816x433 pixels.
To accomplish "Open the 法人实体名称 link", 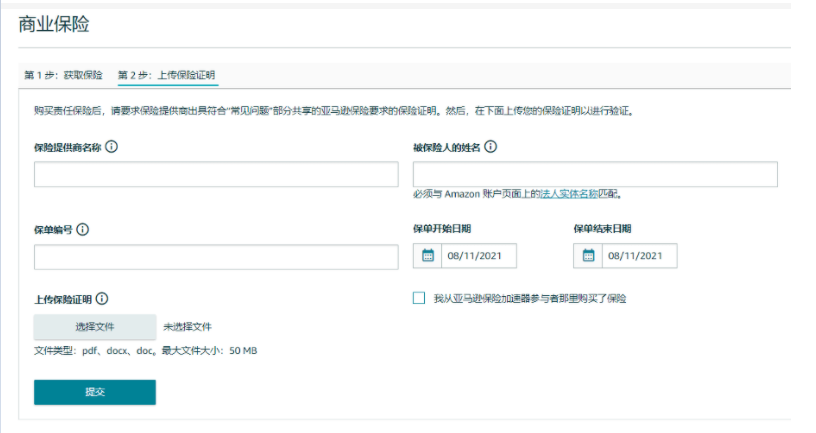I will (x=569, y=194).
